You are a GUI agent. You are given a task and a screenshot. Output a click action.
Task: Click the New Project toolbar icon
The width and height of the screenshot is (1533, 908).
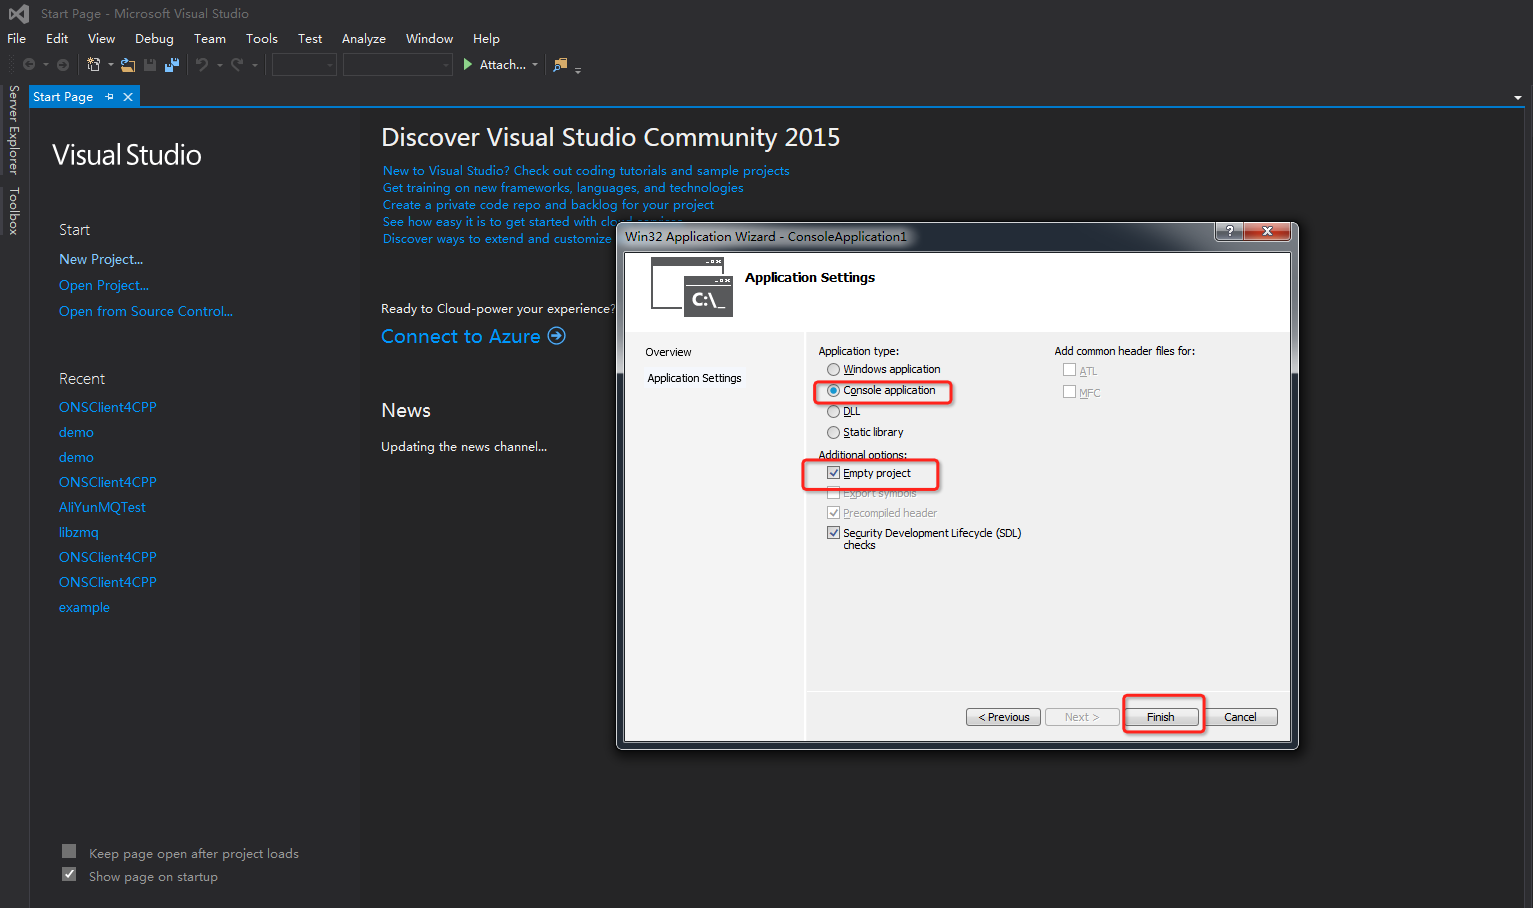coord(94,65)
